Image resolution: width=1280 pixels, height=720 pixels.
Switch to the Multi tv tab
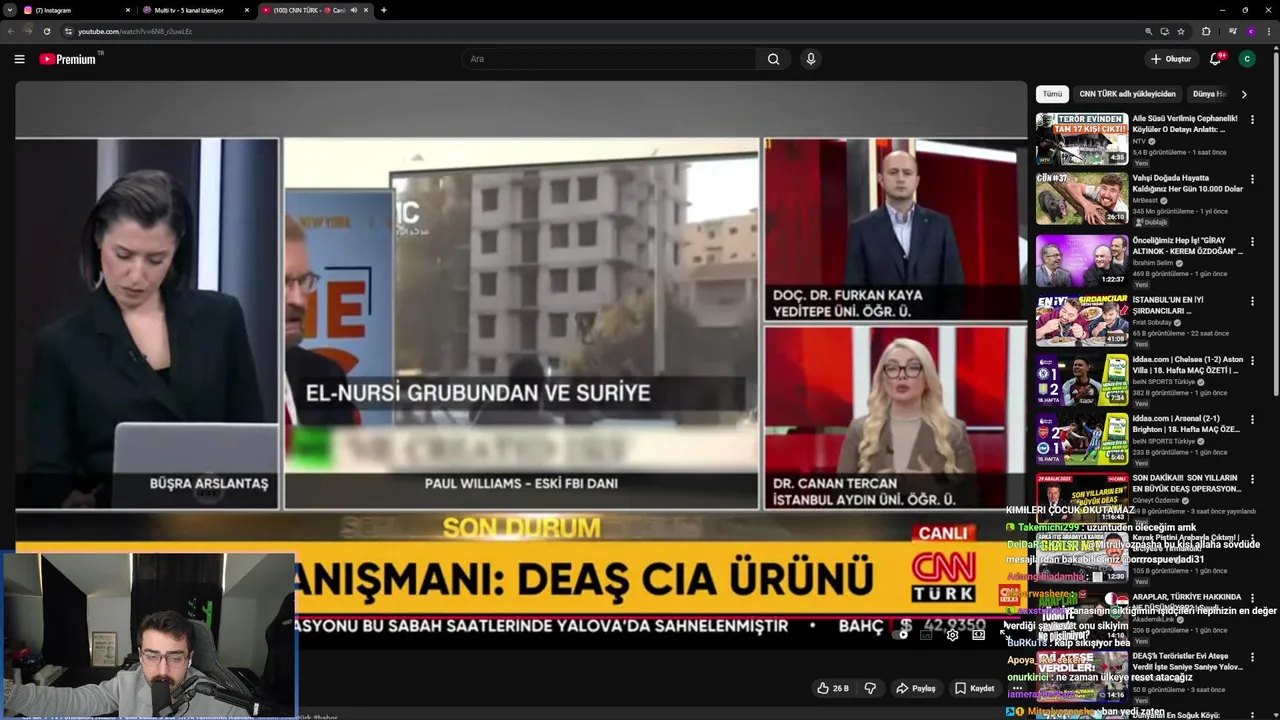(195, 10)
